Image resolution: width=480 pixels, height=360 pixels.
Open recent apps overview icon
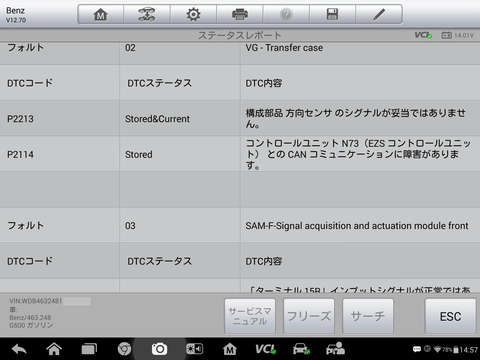(x=89, y=349)
